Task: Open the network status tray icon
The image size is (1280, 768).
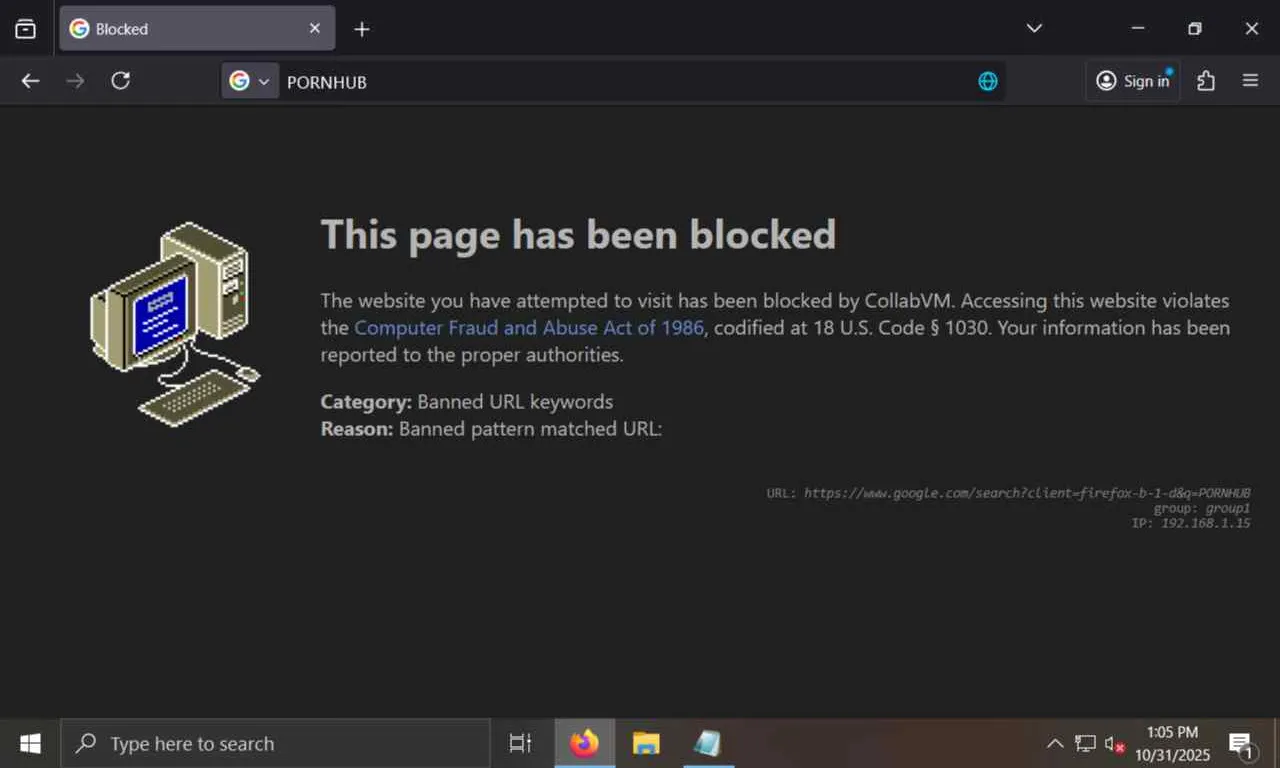Action: [x=1085, y=744]
